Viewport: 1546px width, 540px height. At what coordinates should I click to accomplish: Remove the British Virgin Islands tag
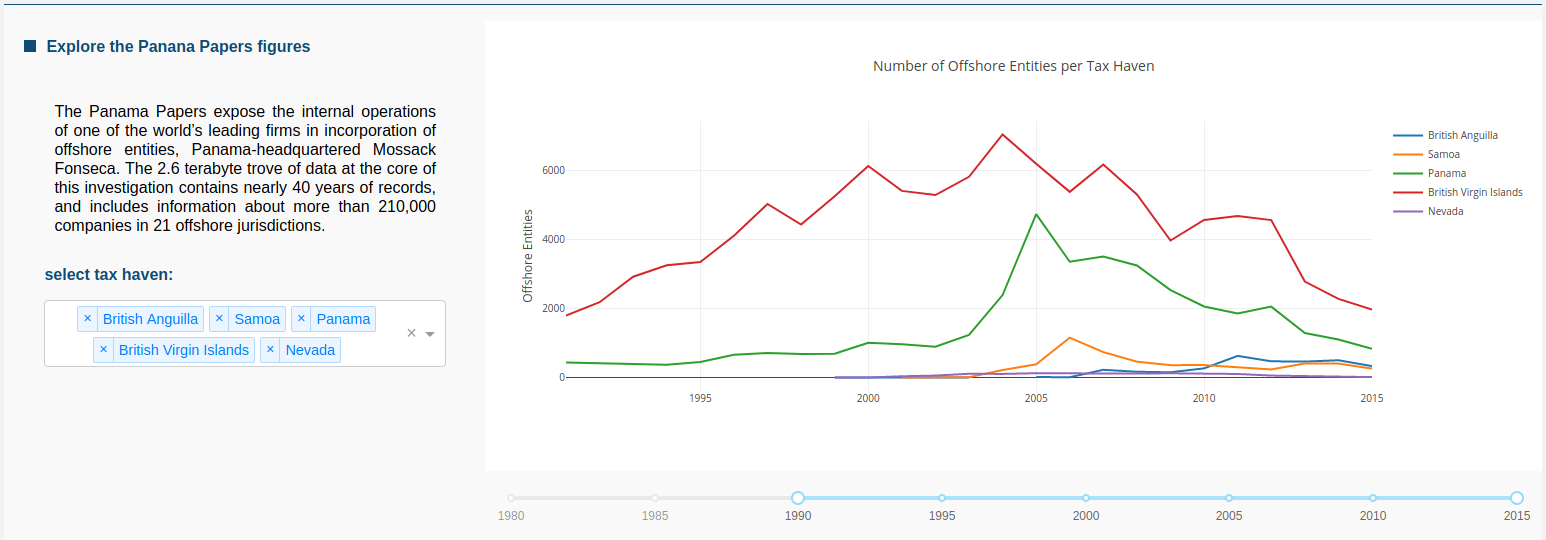click(103, 350)
